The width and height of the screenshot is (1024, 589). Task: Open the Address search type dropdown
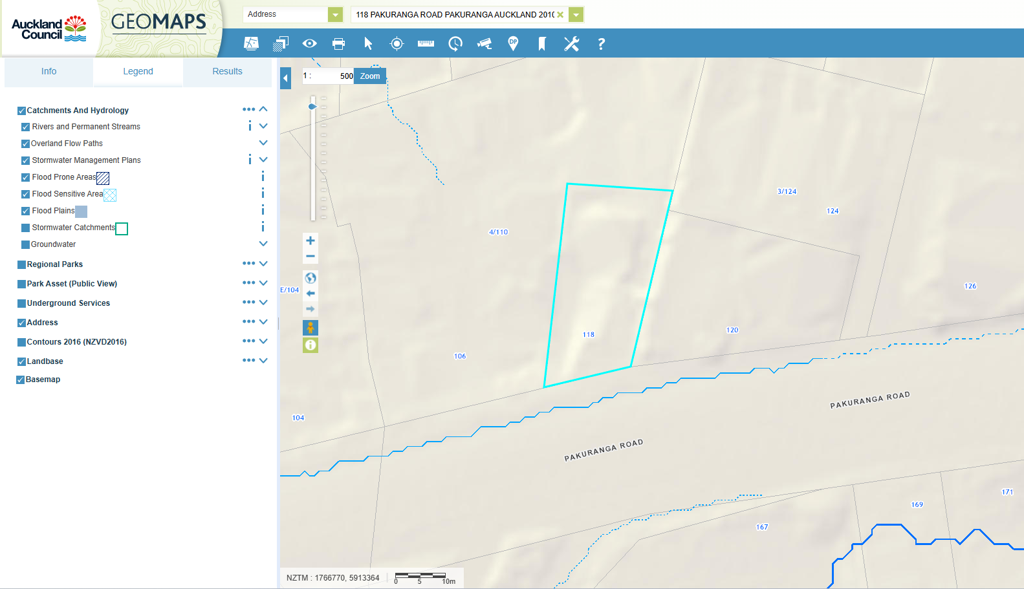click(335, 15)
